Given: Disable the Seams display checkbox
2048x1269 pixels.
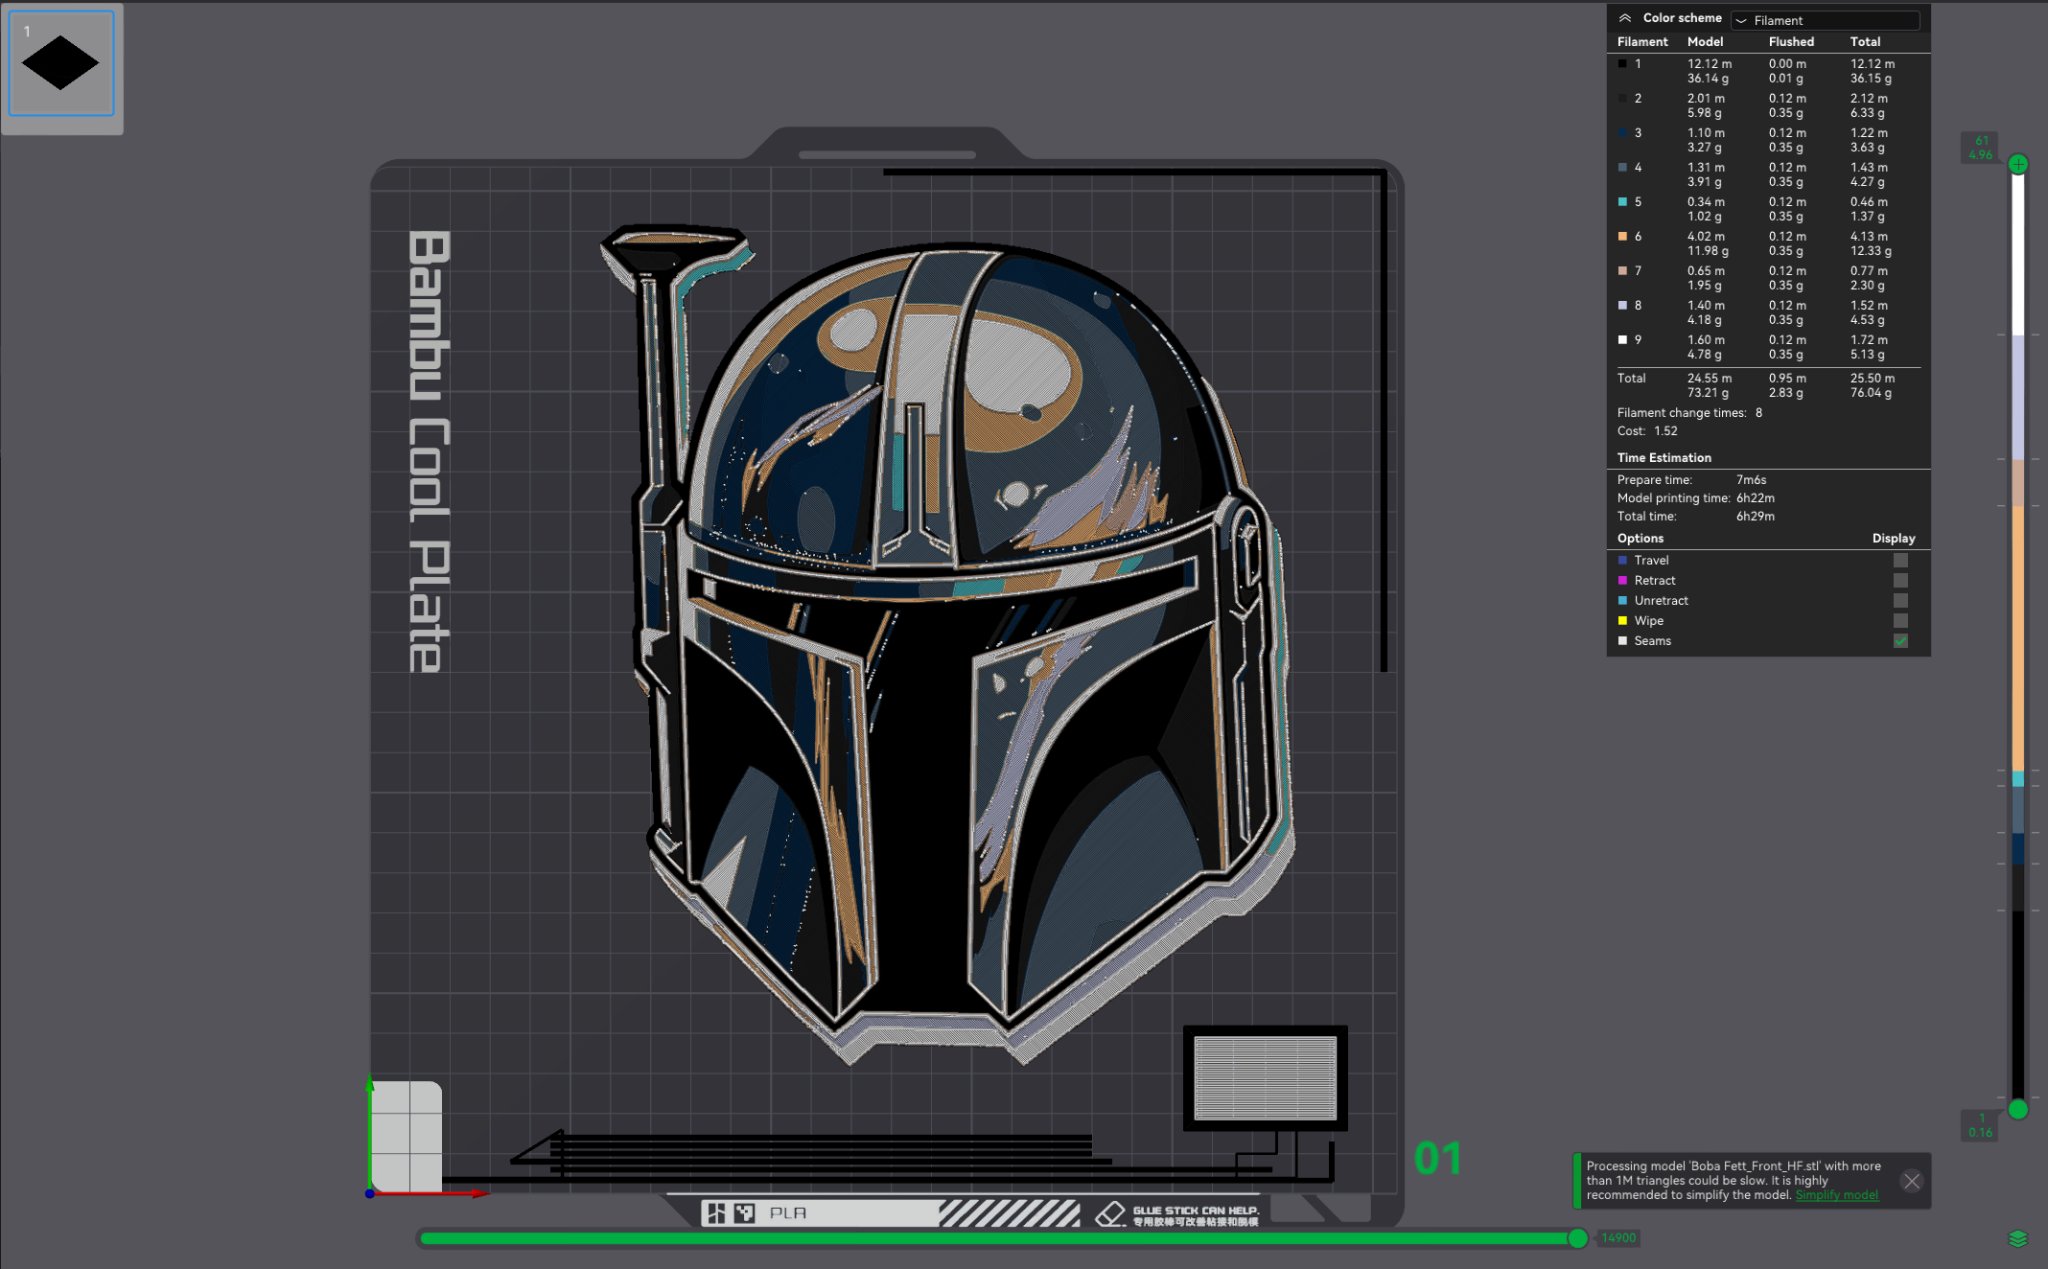Looking at the screenshot, I should (x=1900, y=640).
